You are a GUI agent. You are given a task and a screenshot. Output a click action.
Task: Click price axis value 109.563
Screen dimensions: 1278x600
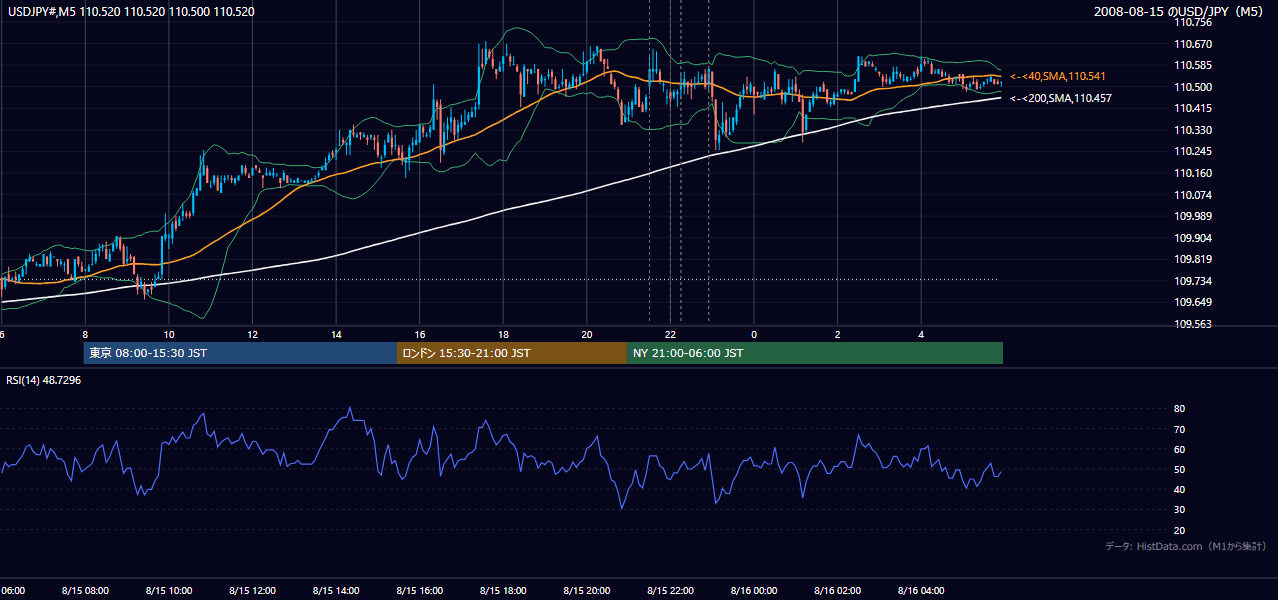1192,324
